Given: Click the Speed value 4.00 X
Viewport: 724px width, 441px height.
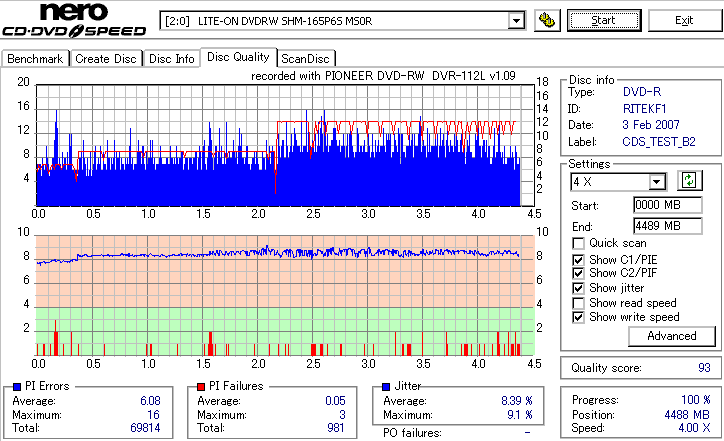Looking at the screenshot, I should pyautogui.click(x=694, y=428).
